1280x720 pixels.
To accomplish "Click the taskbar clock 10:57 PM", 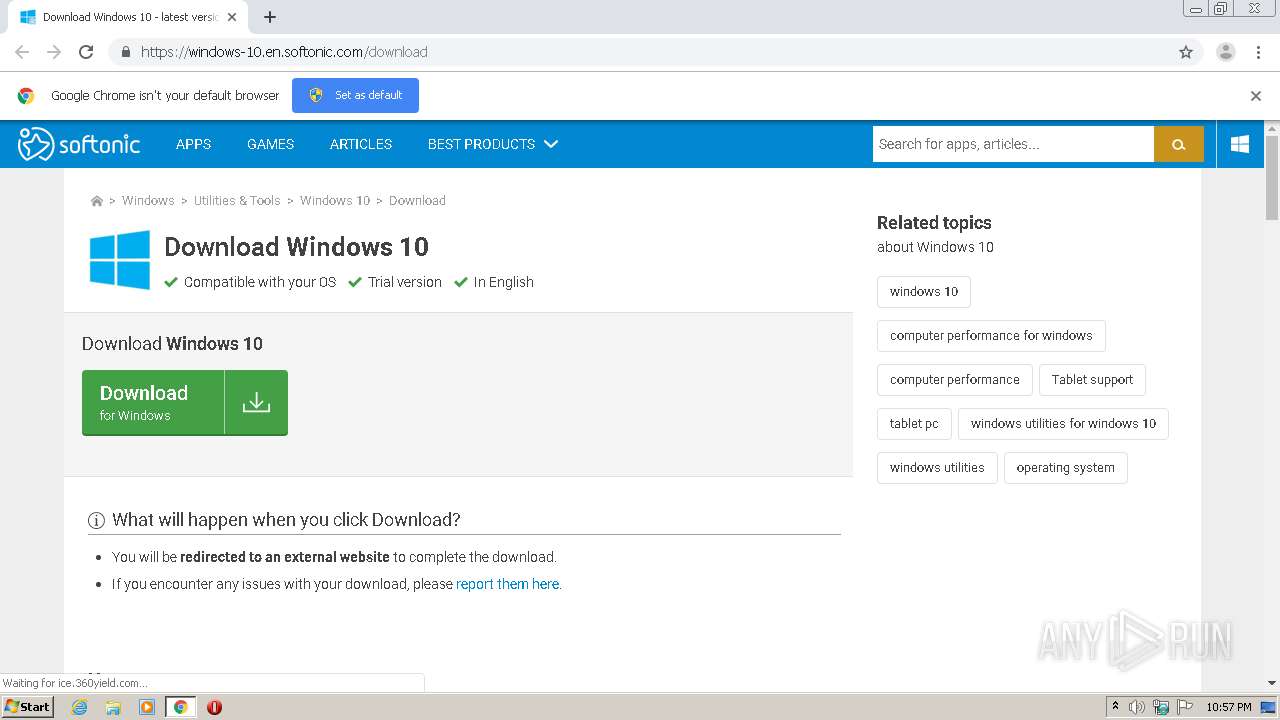I will click(x=1229, y=707).
